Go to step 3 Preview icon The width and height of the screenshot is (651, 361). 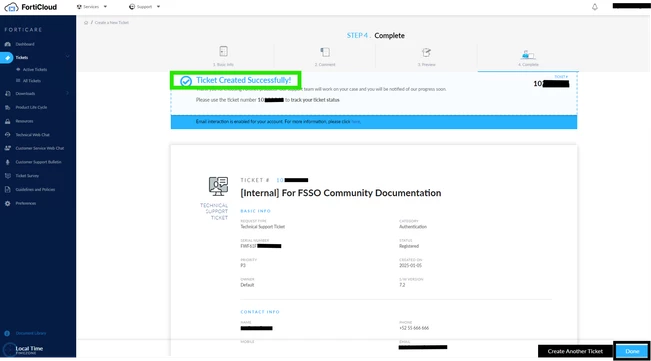[x=426, y=52]
